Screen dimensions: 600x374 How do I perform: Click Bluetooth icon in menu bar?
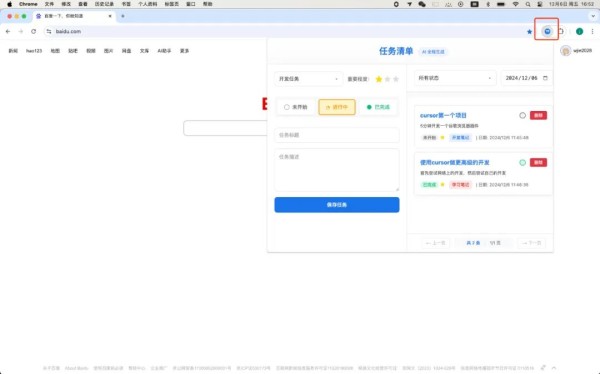click(488, 4)
